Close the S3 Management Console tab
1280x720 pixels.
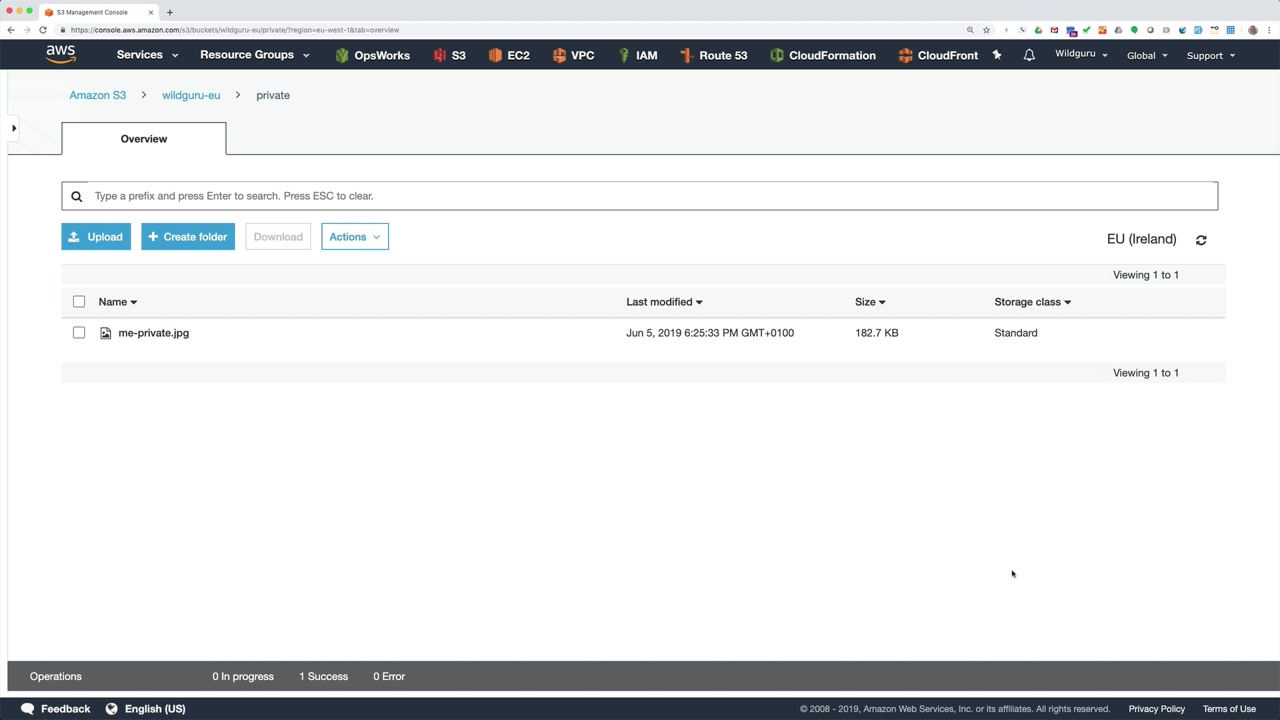tap(151, 12)
